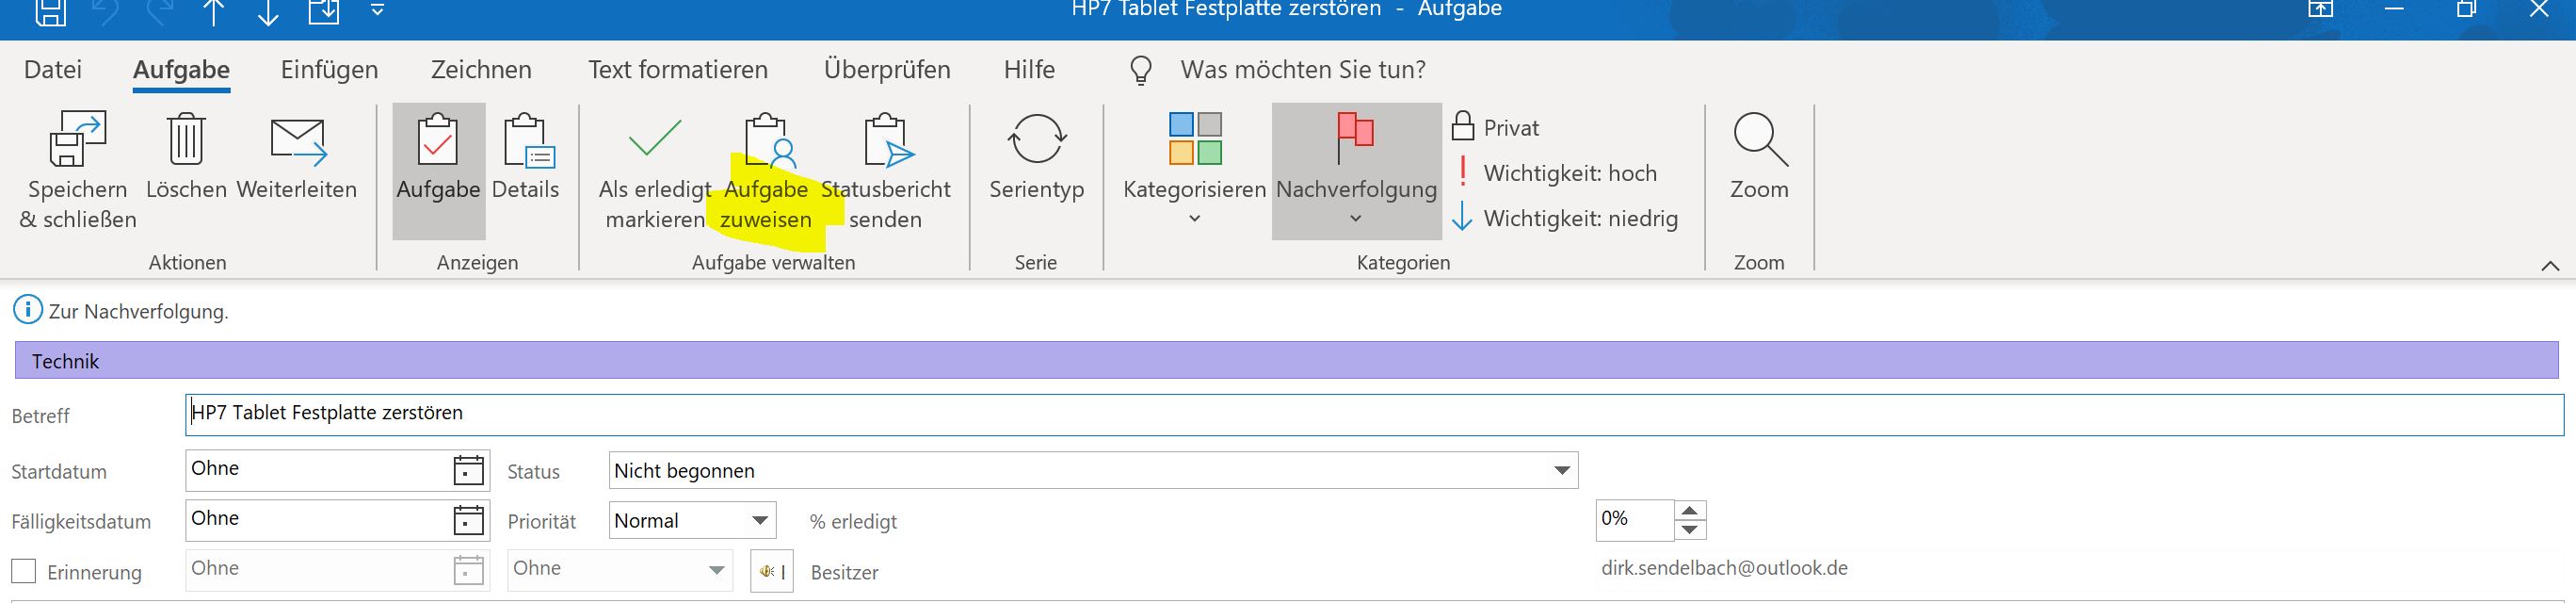Image resolution: width=2576 pixels, height=603 pixels.
Task: Mark task Als erledigt markieren
Action: [x=655, y=172]
